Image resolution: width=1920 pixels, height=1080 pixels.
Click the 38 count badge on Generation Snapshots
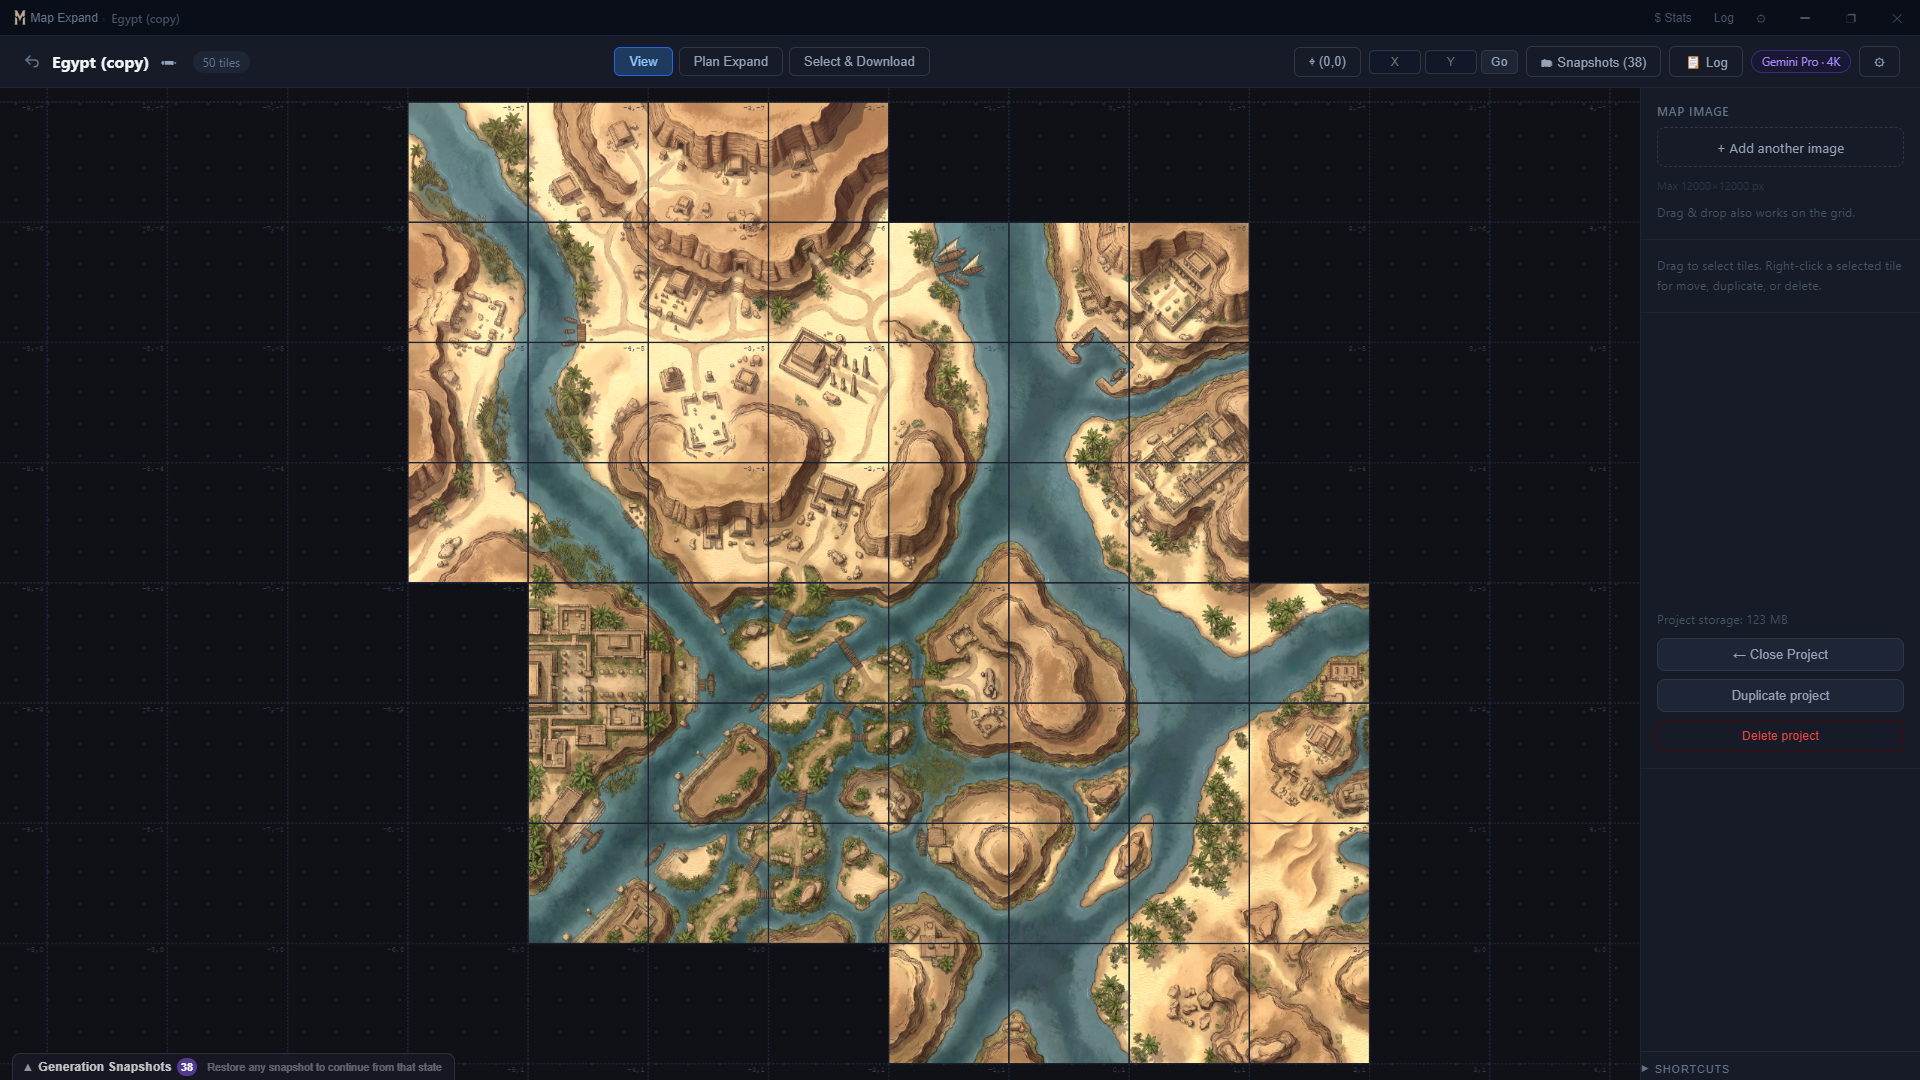187,1067
